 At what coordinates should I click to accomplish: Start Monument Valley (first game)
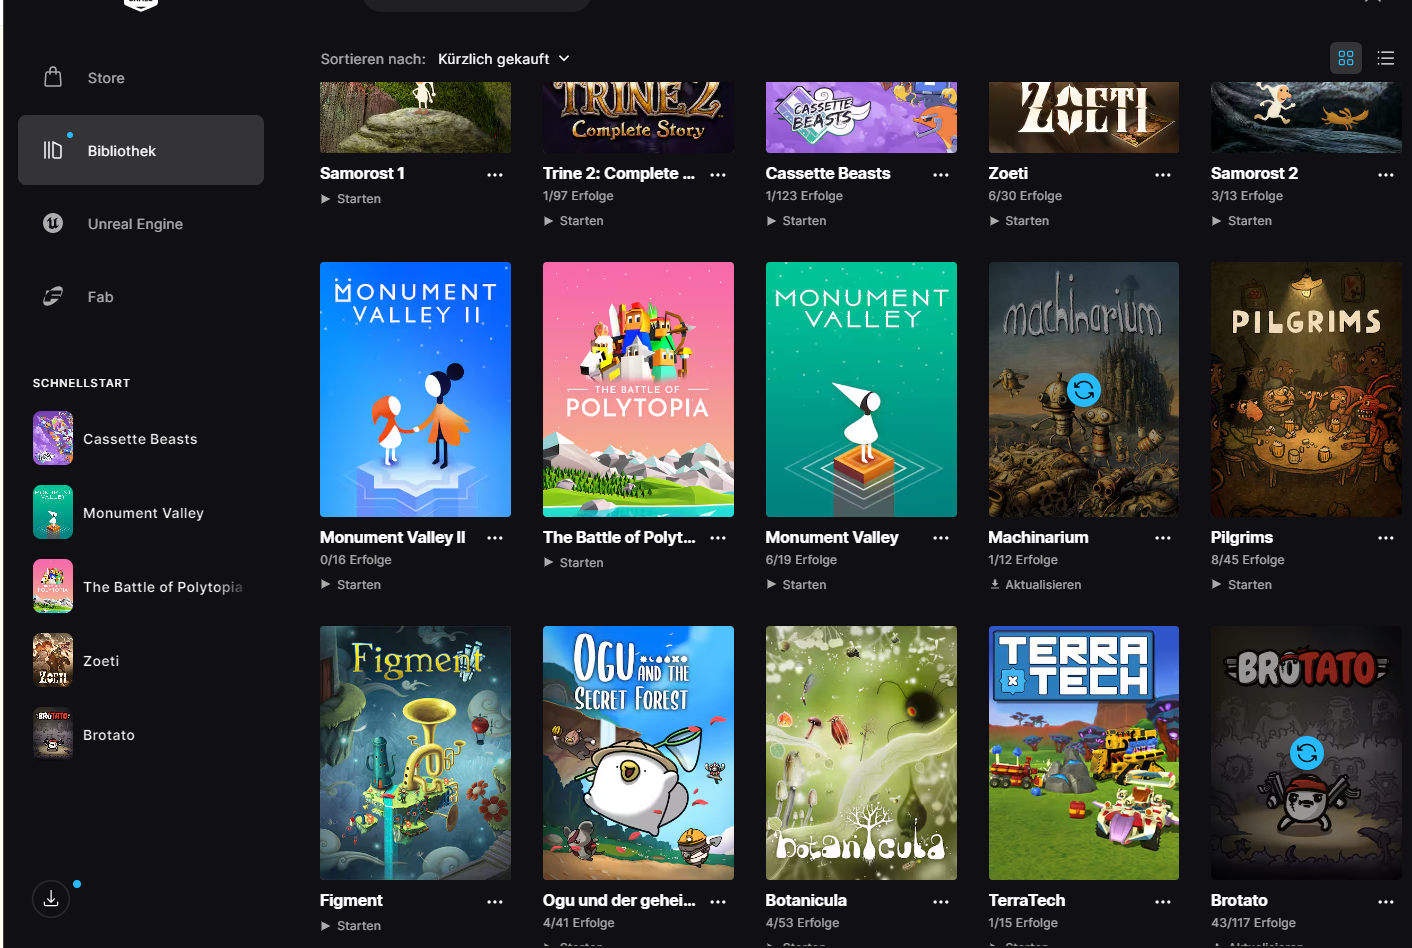click(797, 585)
